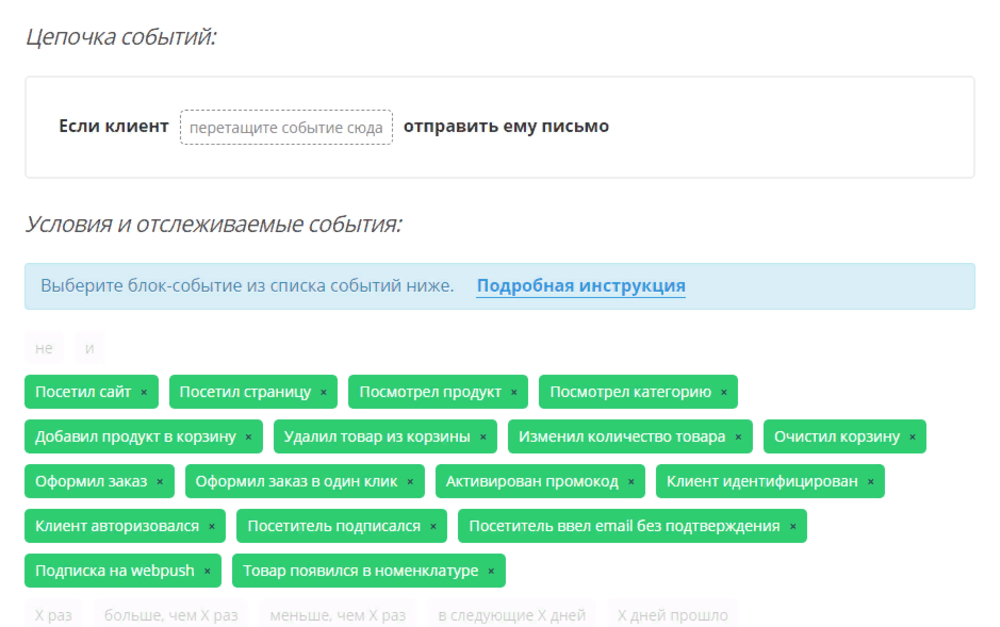
Task: Click the disabled 'и' operator block
Action: [90, 348]
